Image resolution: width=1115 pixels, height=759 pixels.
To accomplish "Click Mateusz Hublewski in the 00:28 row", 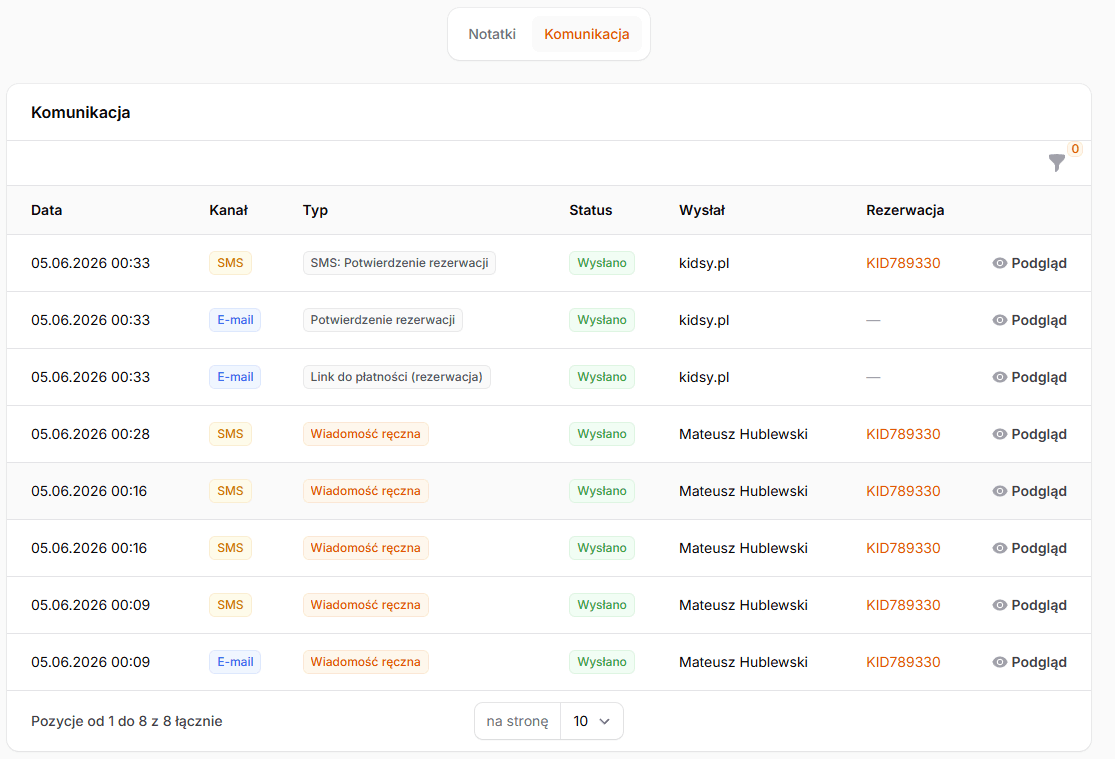I will coord(743,434).
